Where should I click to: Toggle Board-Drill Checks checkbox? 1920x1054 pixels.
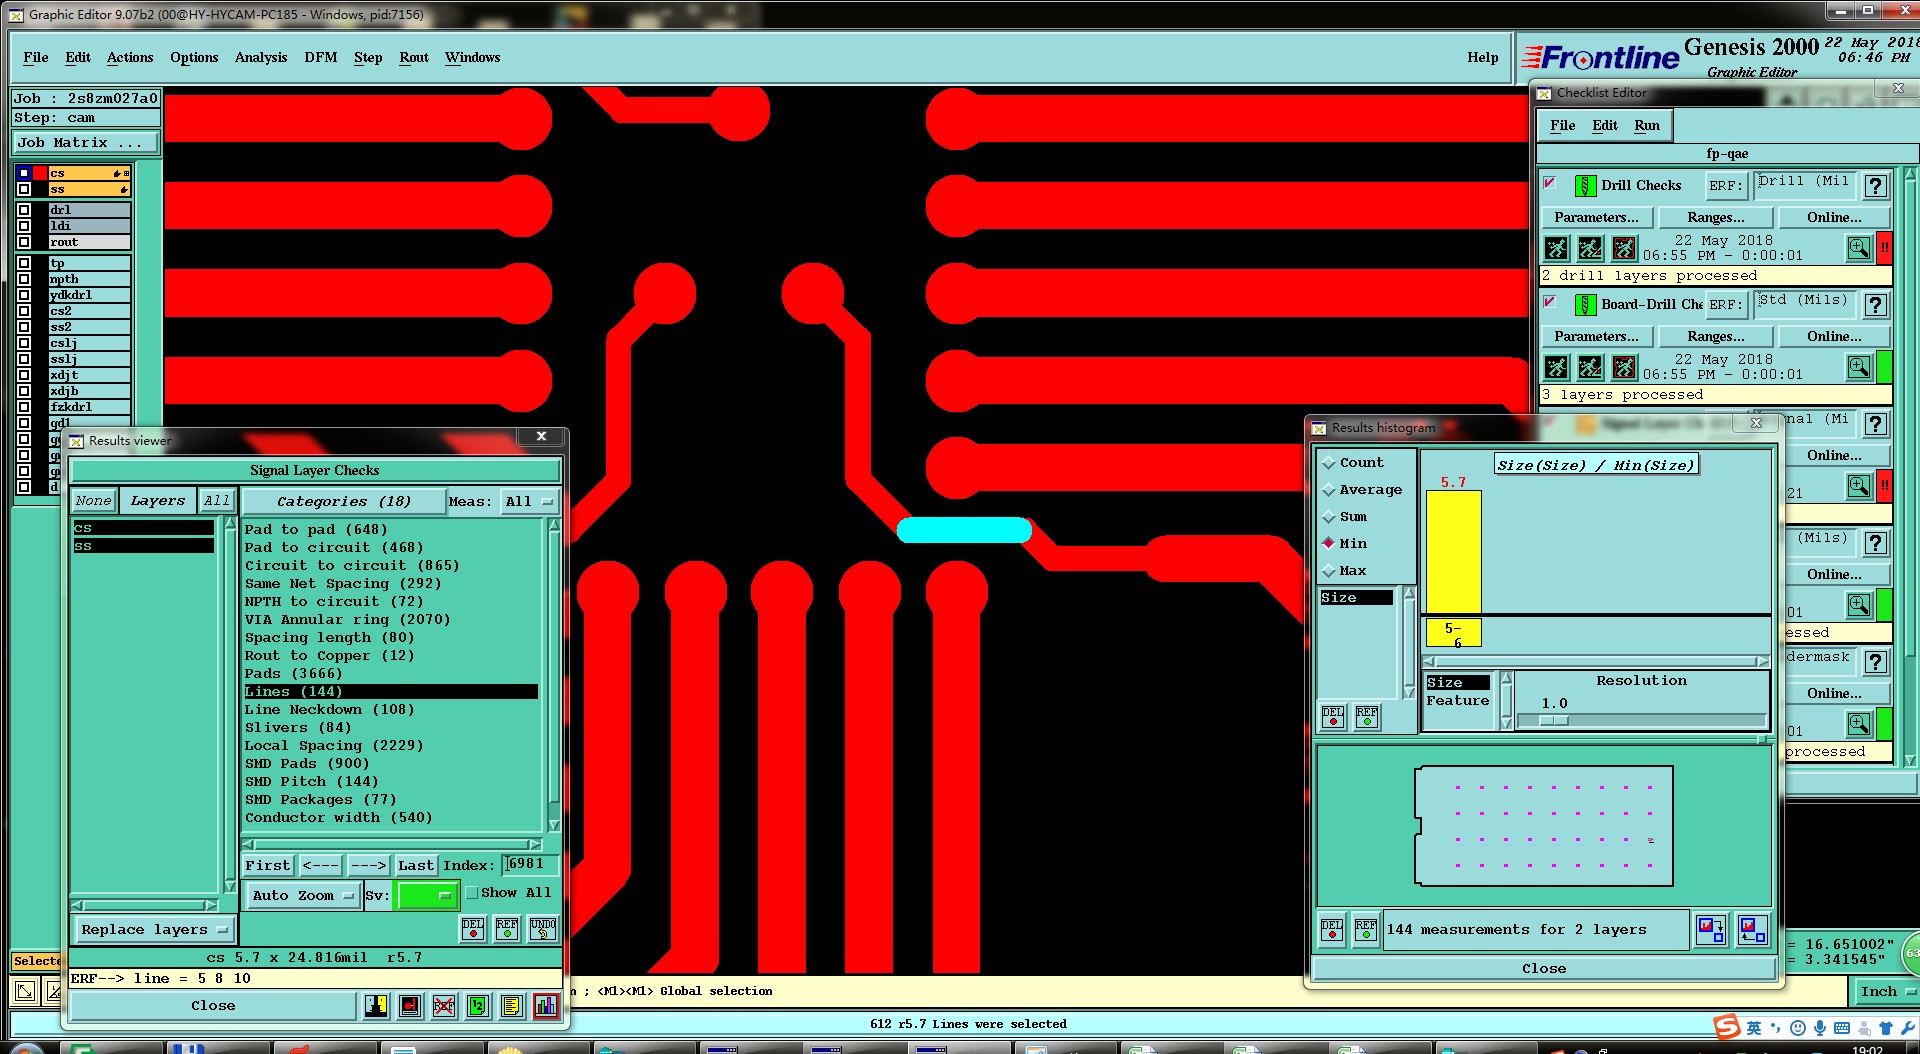(x=1550, y=302)
